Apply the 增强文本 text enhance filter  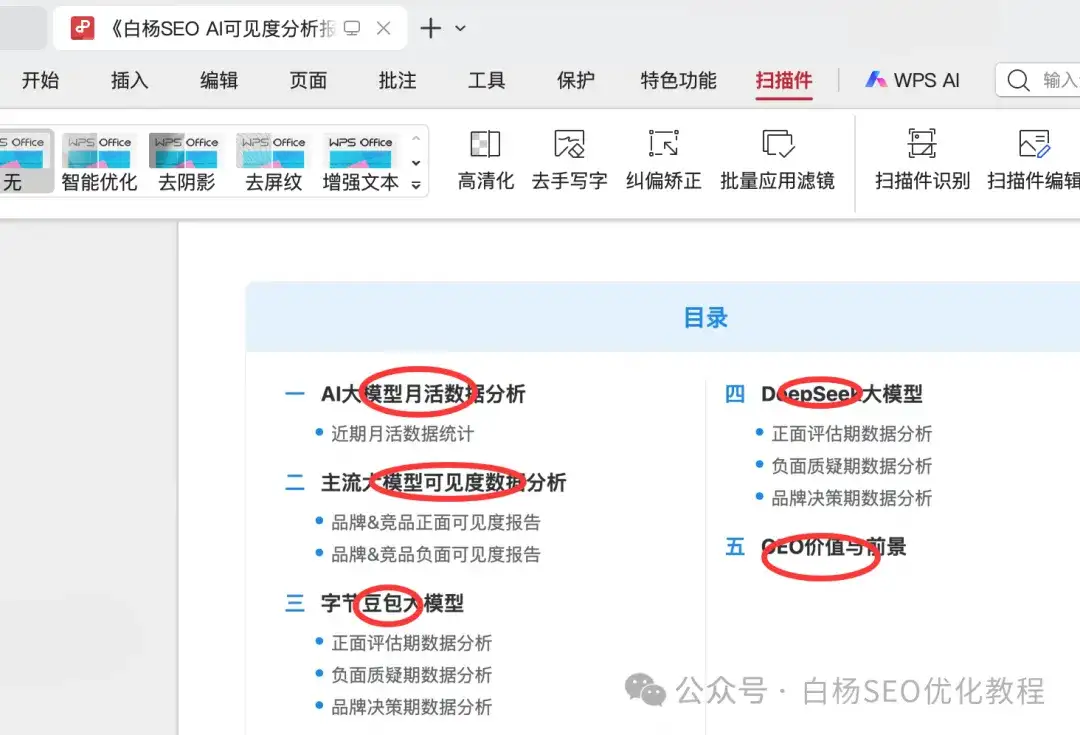coord(360,163)
